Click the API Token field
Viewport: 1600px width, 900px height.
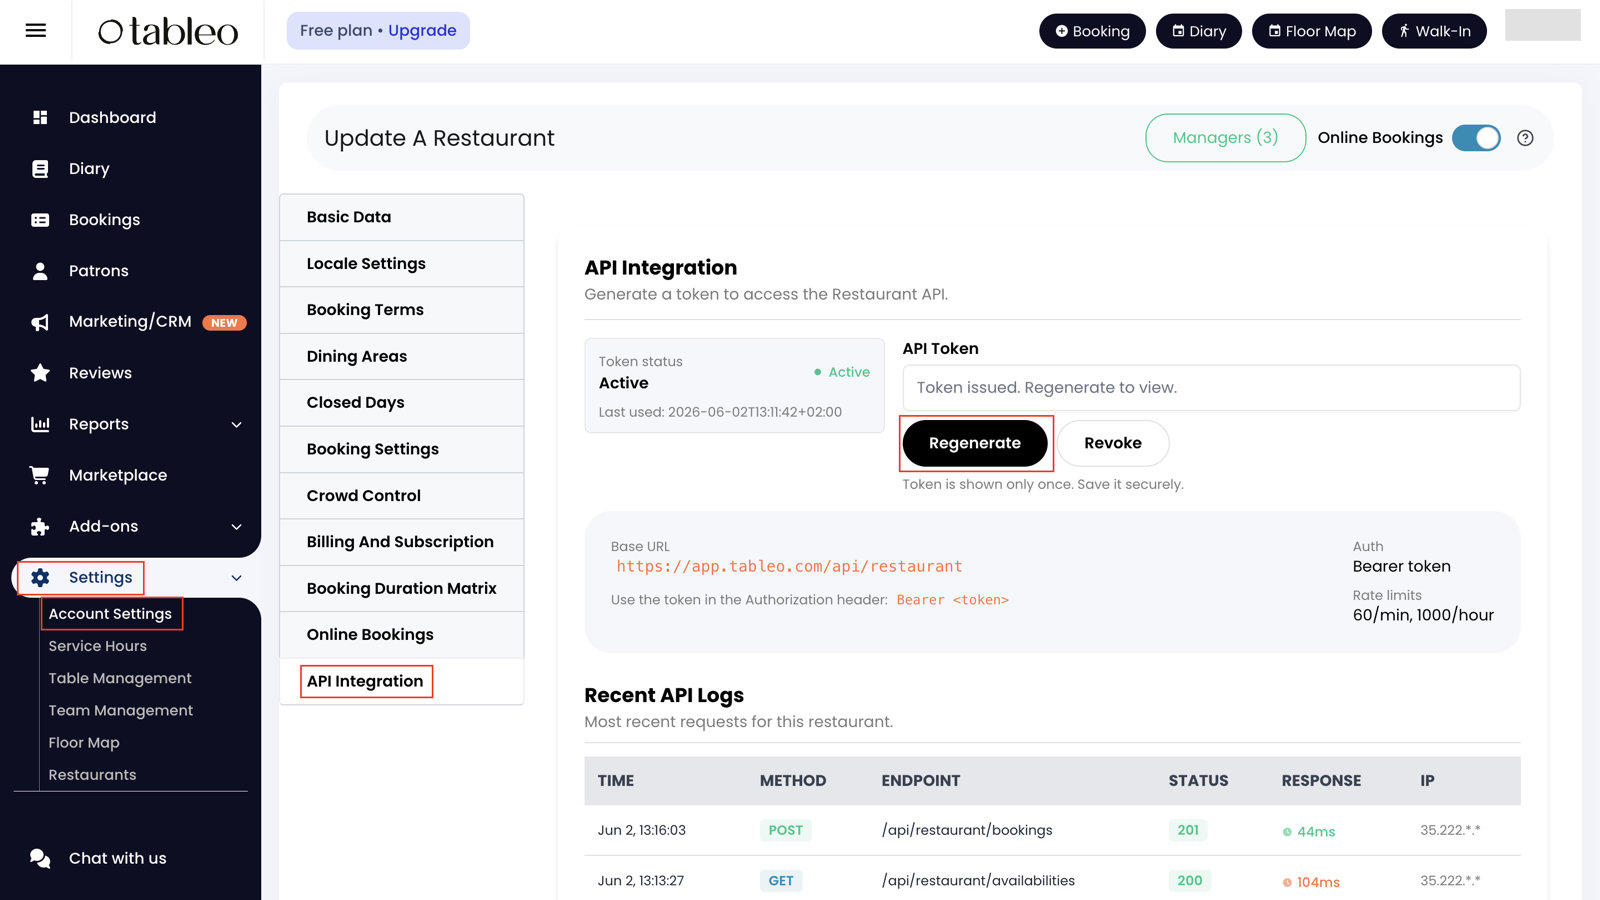tap(1211, 388)
